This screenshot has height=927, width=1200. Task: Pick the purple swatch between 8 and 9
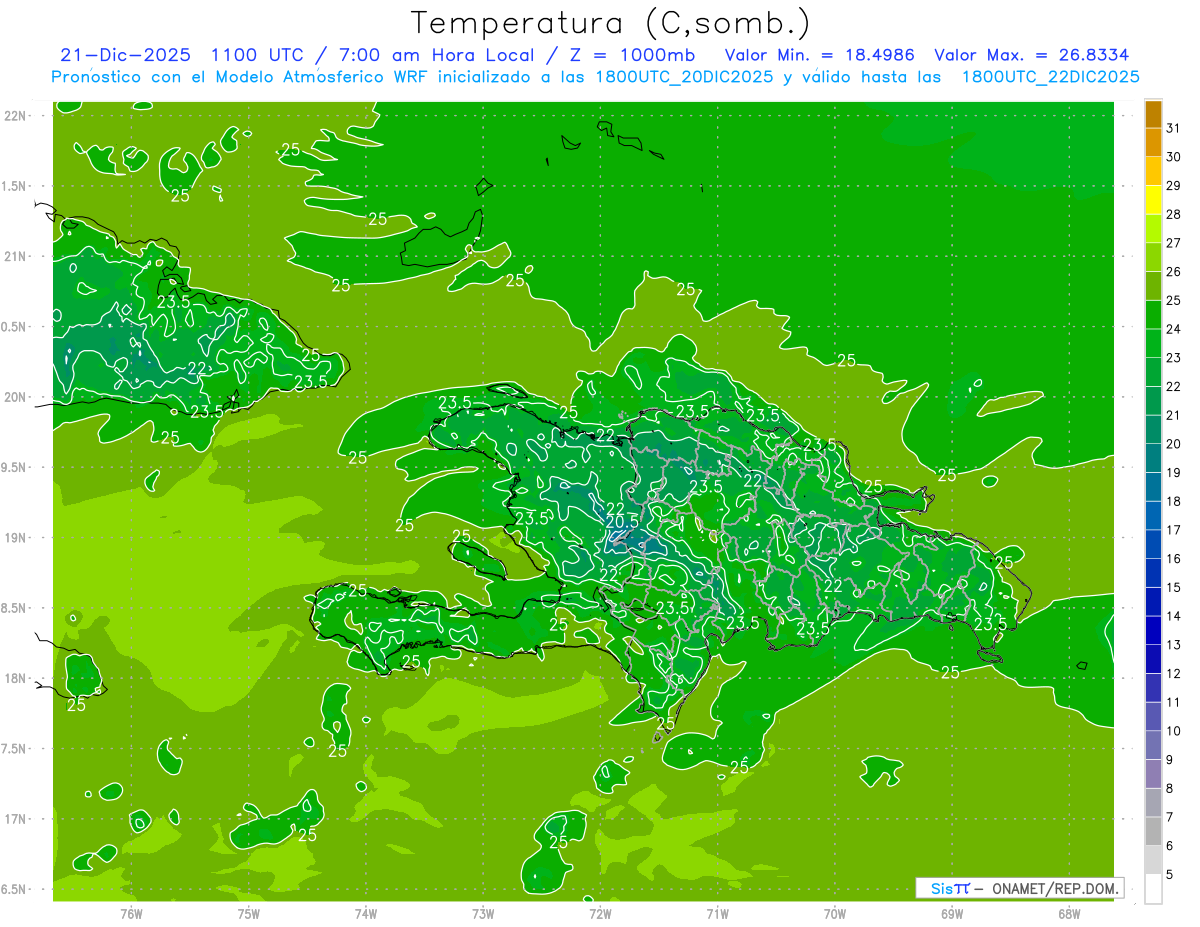click(x=1153, y=774)
